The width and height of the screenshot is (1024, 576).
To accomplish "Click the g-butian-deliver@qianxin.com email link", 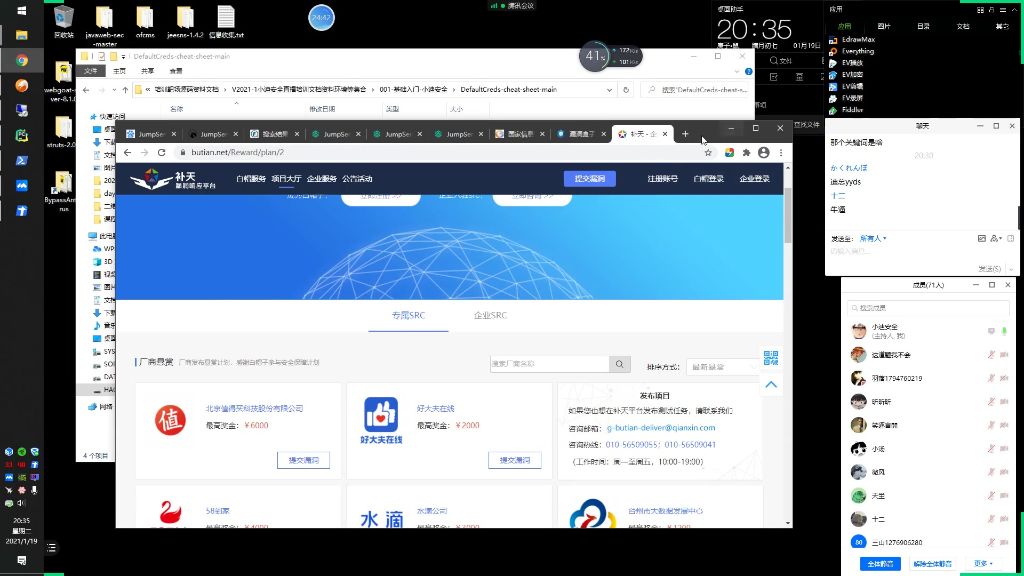I will click(x=661, y=428).
